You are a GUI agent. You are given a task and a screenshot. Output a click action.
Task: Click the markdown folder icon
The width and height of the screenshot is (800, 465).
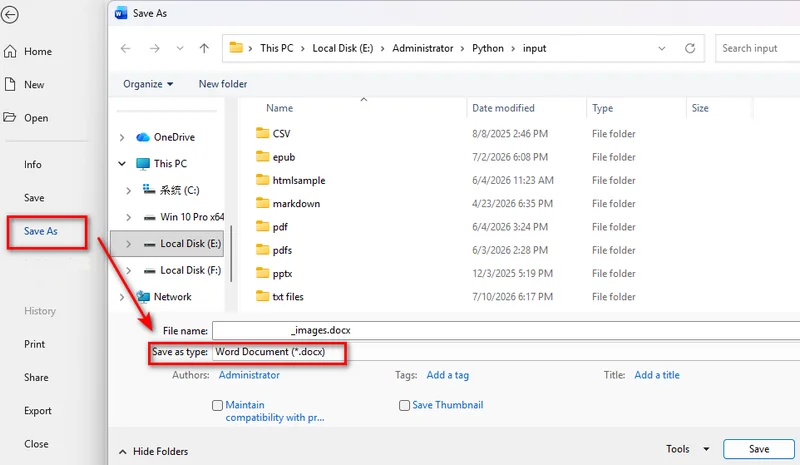click(262, 203)
